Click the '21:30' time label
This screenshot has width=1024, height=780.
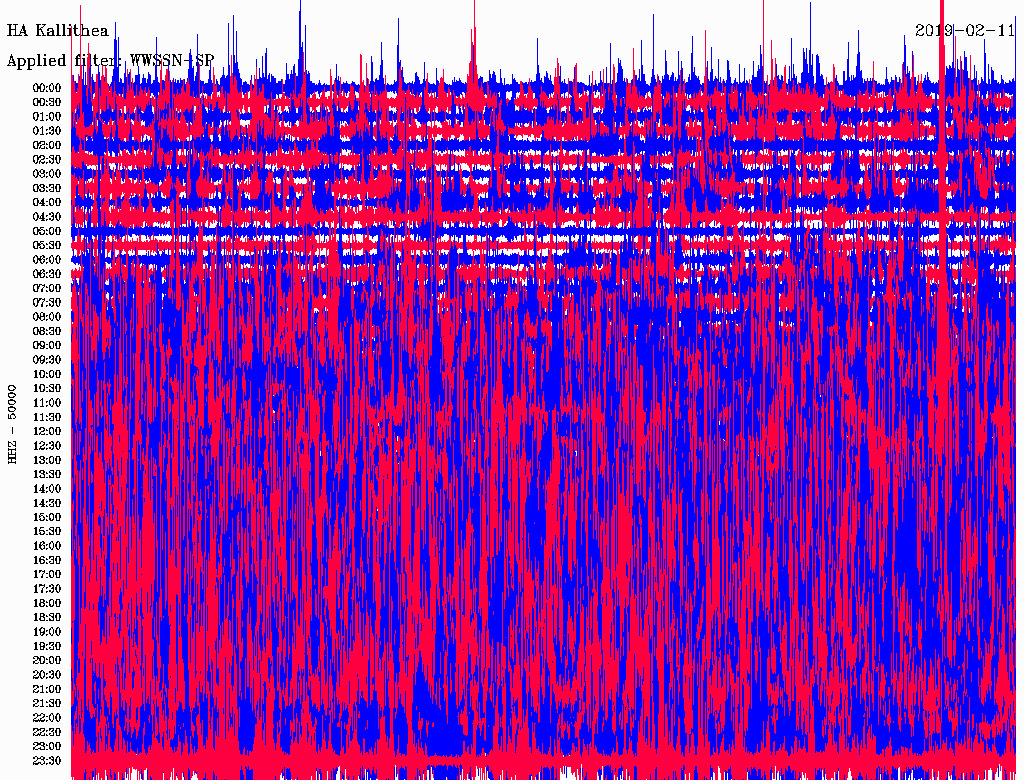(x=47, y=704)
